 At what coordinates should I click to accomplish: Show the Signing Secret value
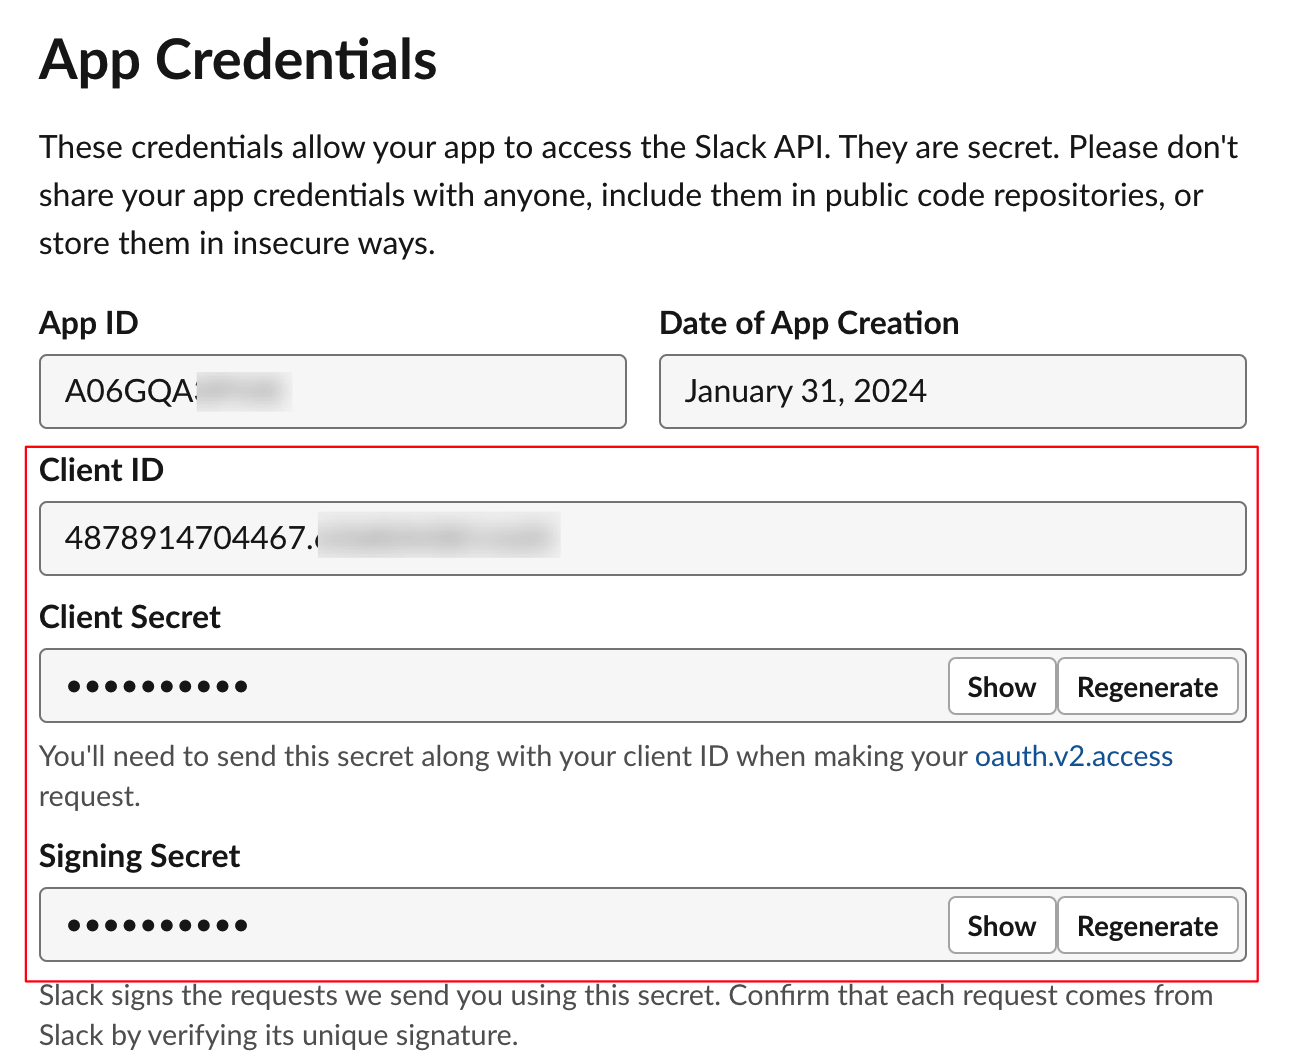1002,925
